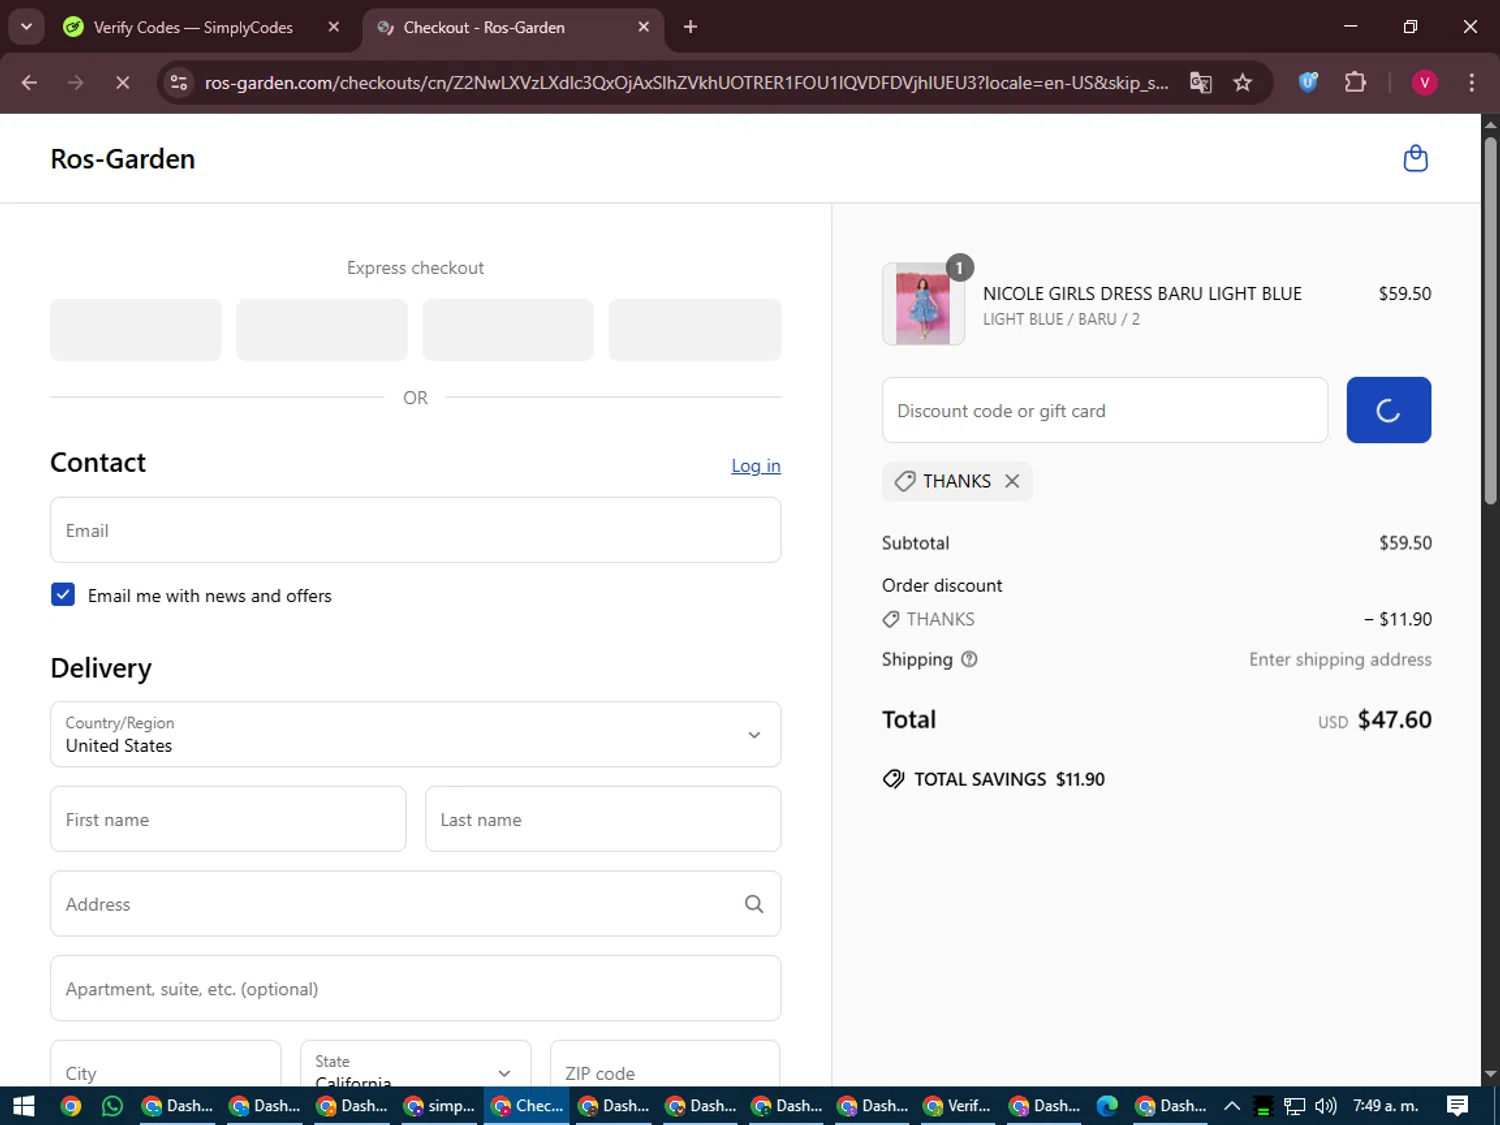Open the Extensions puzzle icon
This screenshot has width=1500, height=1125.
pyautogui.click(x=1355, y=83)
